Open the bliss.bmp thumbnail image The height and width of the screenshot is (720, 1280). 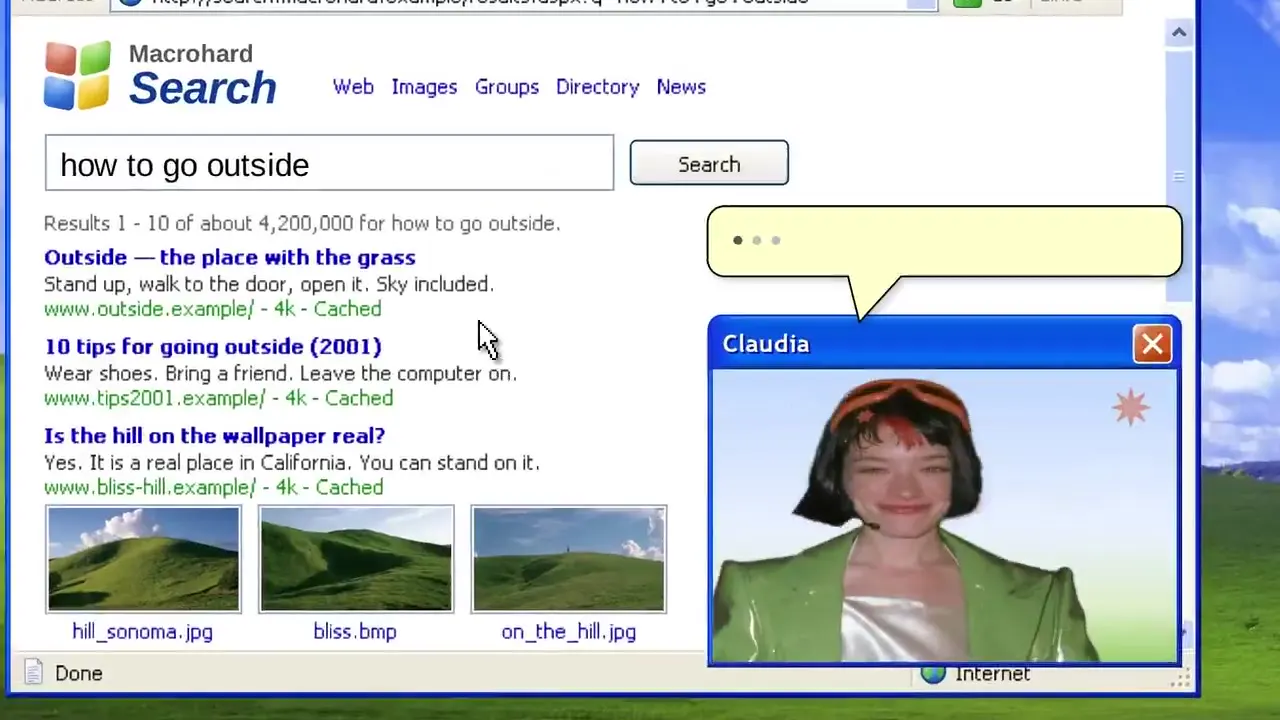[x=356, y=559]
